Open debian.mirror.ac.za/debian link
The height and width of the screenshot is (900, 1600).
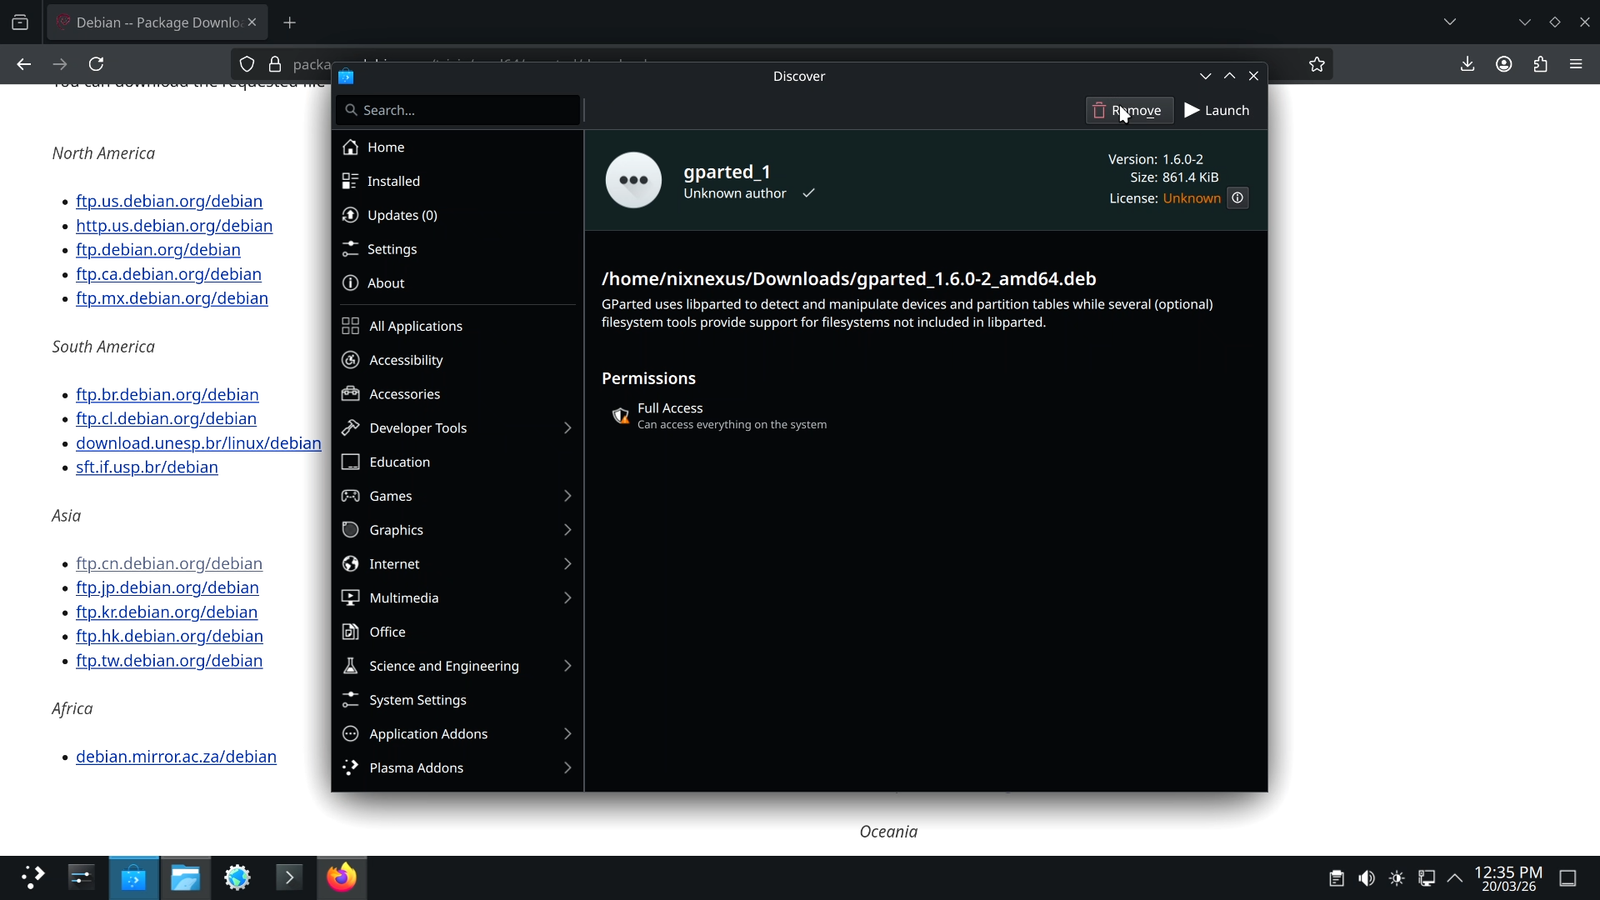176,757
